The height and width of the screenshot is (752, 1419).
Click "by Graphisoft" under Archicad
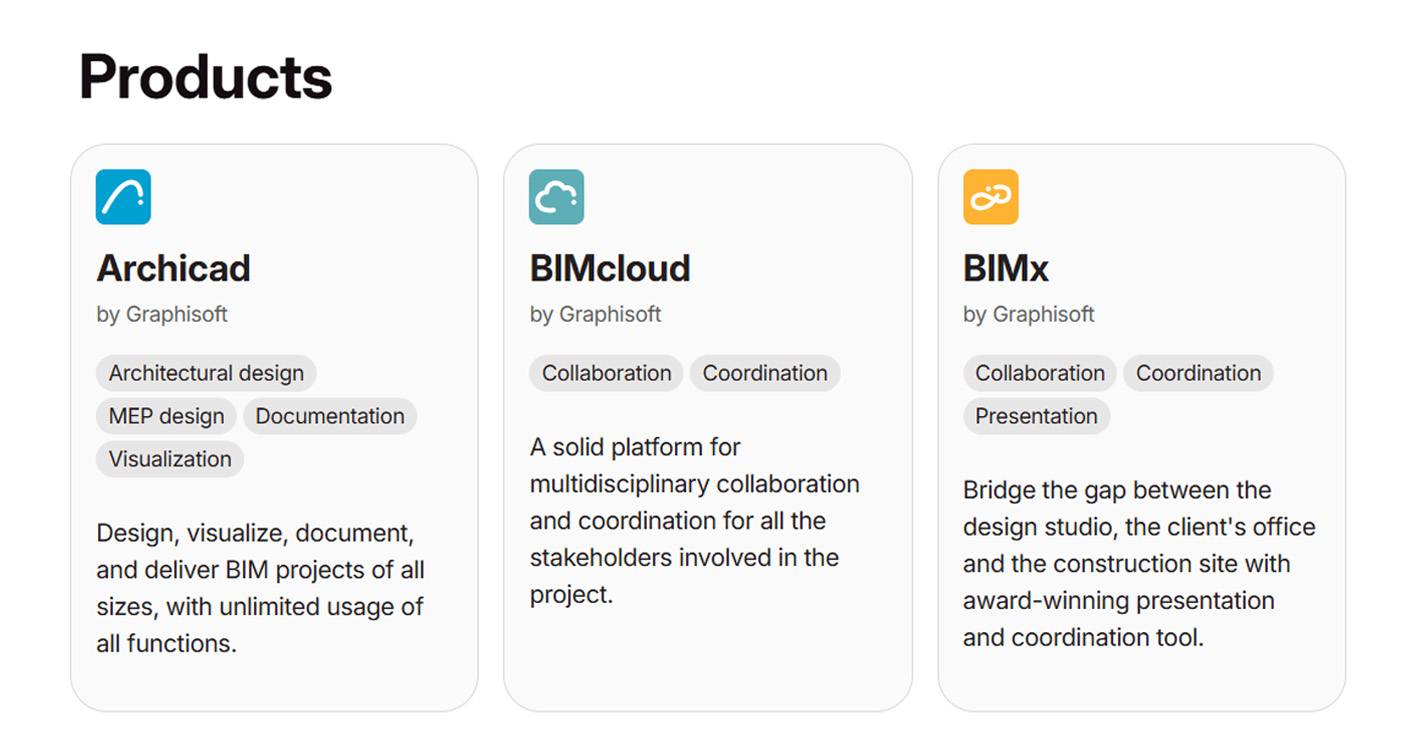tap(162, 314)
